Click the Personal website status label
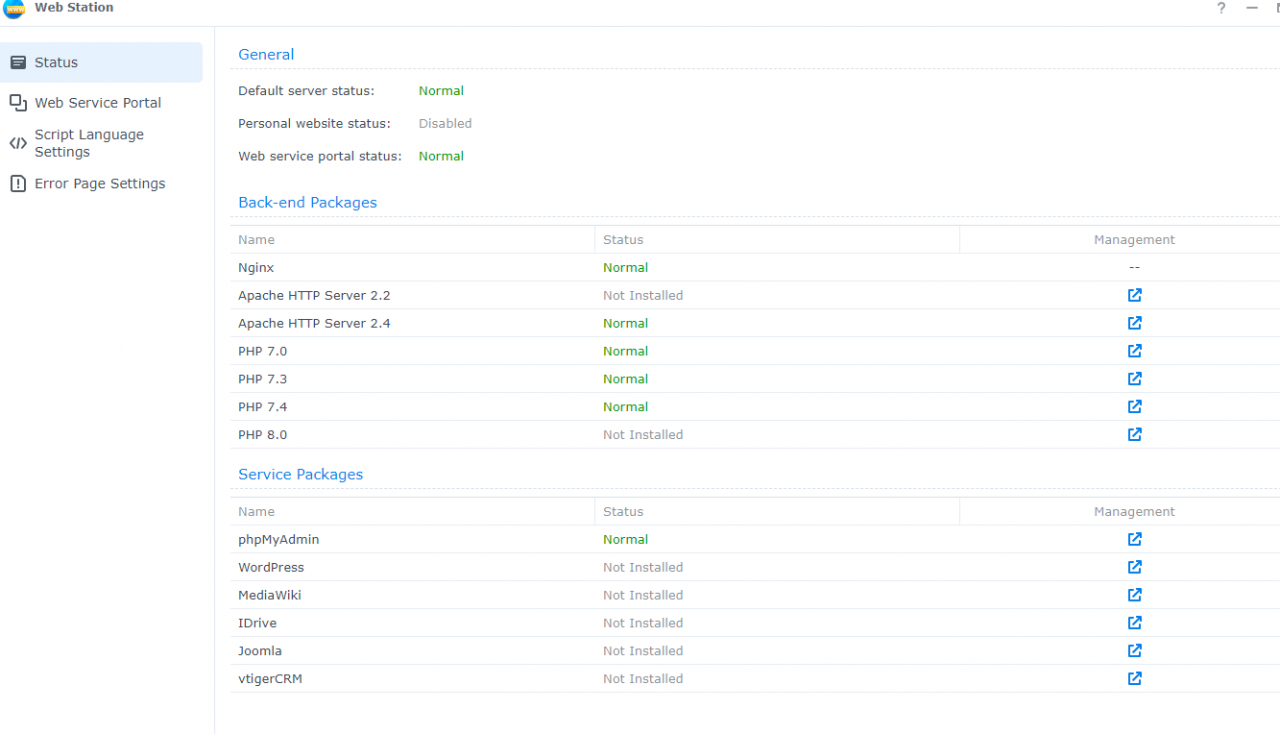 (x=314, y=124)
